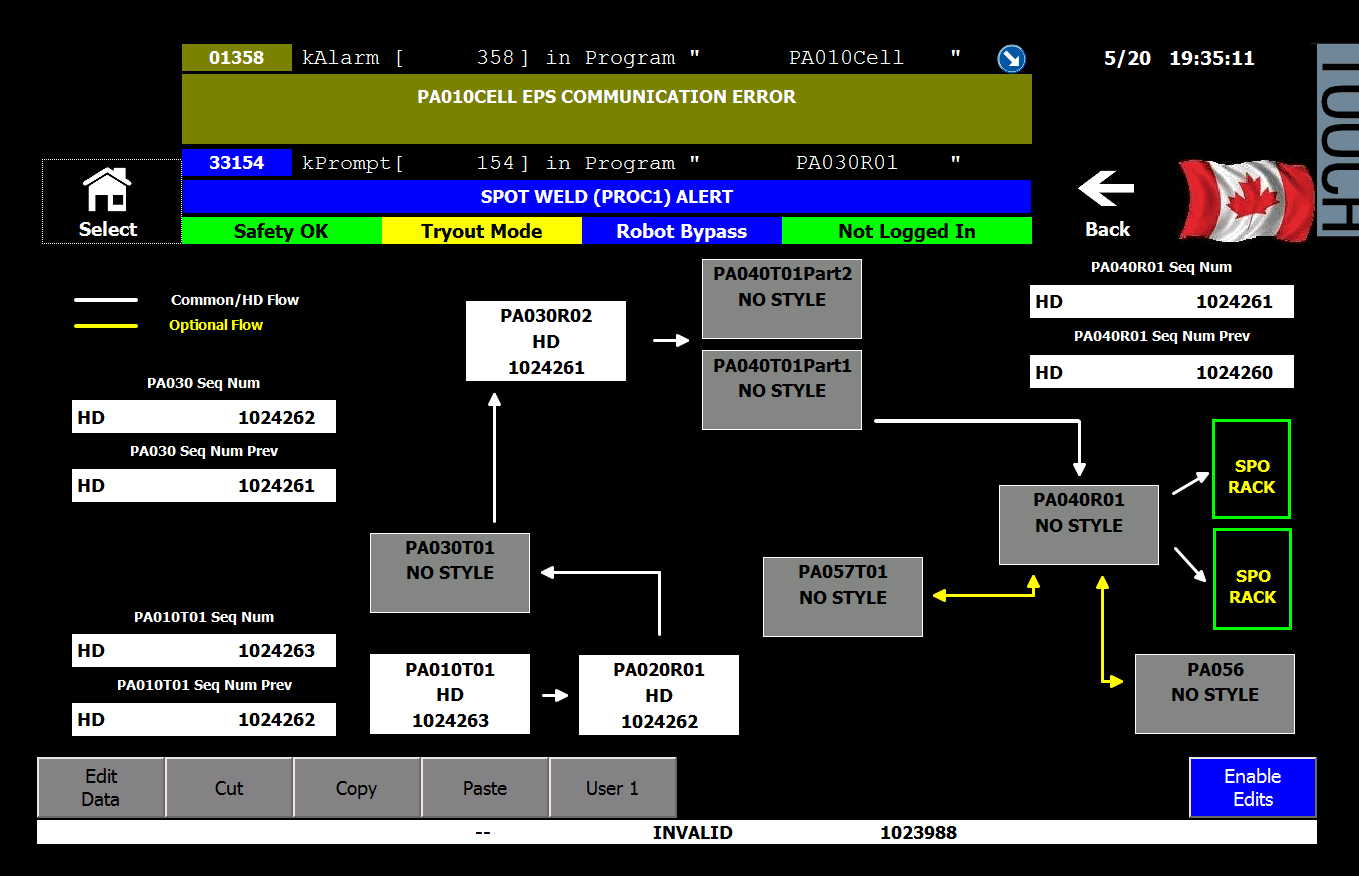This screenshot has height=876, width=1359.
Task: Click the prompt number 33154
Action: 237,163
